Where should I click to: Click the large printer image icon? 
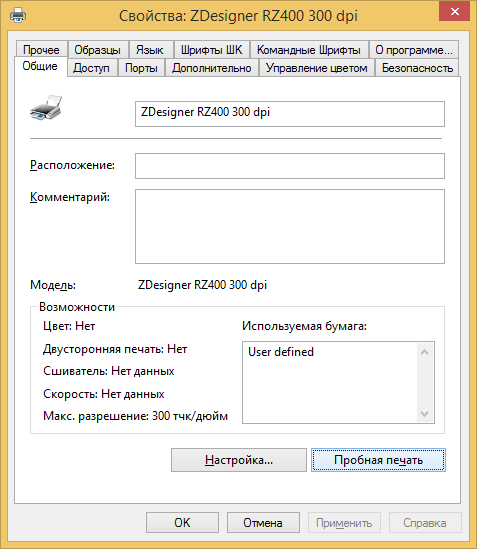click(46, 108)
